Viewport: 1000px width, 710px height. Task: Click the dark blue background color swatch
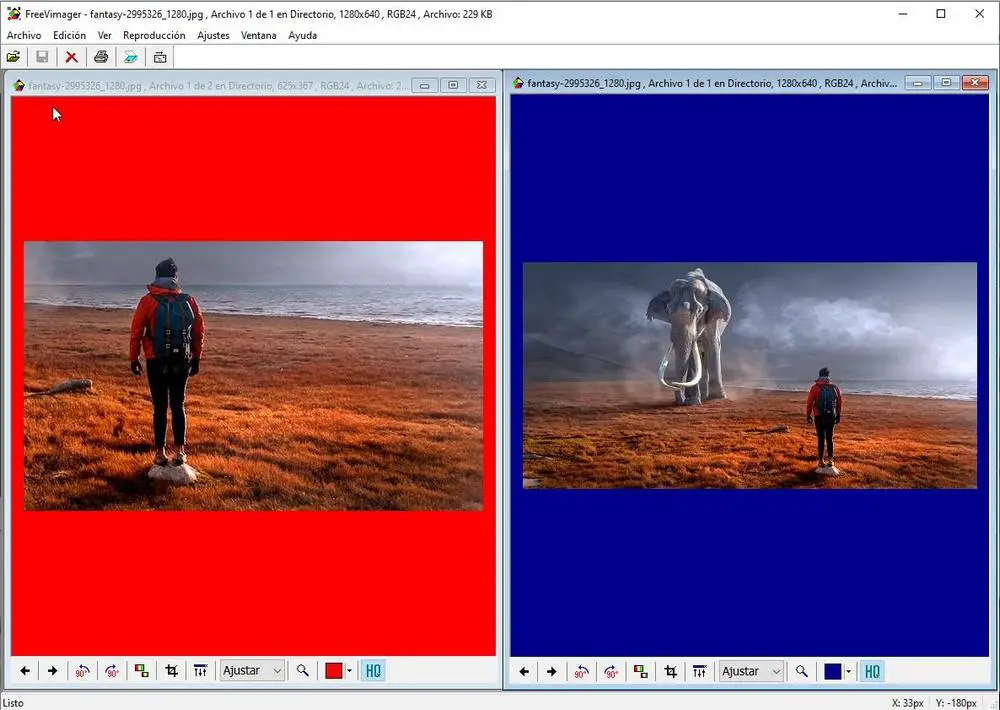click(x=833, y=671)
